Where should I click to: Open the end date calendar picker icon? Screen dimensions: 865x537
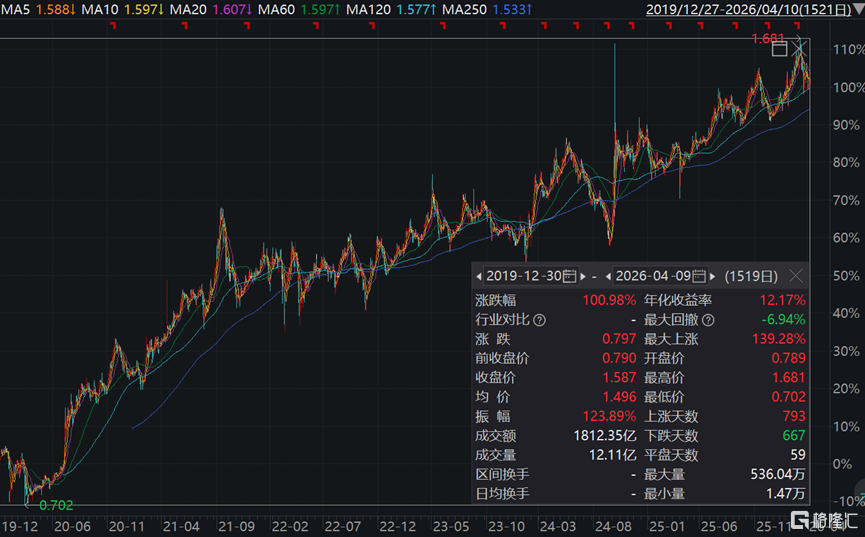(699, 276)
